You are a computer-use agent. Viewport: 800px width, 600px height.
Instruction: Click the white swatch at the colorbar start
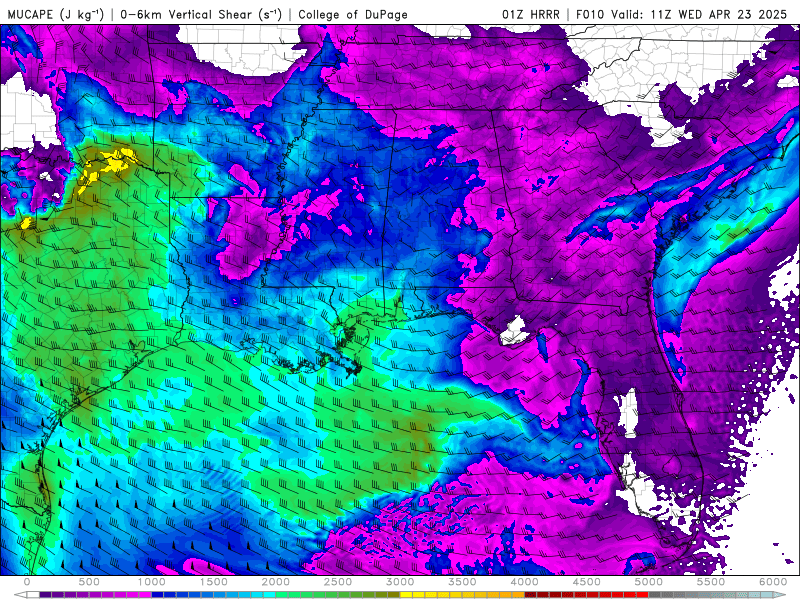click(33, 595)
